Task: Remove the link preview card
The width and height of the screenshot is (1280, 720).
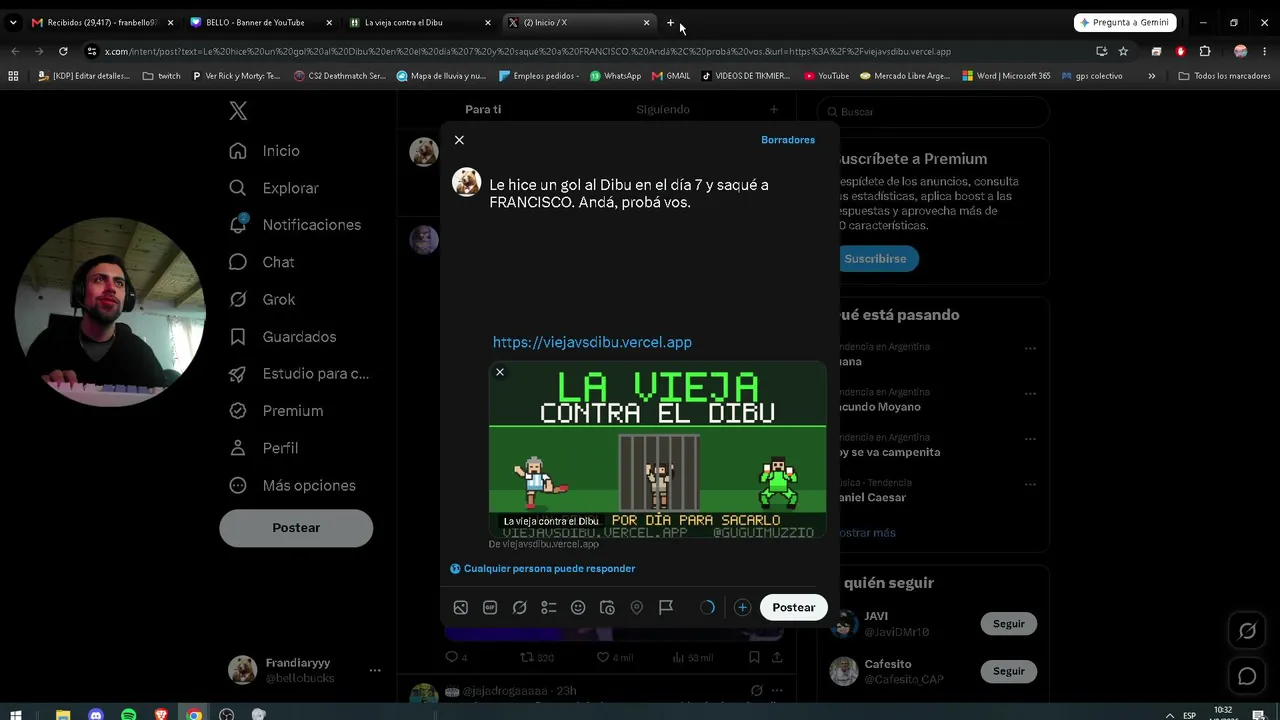Action: (500, 372)
